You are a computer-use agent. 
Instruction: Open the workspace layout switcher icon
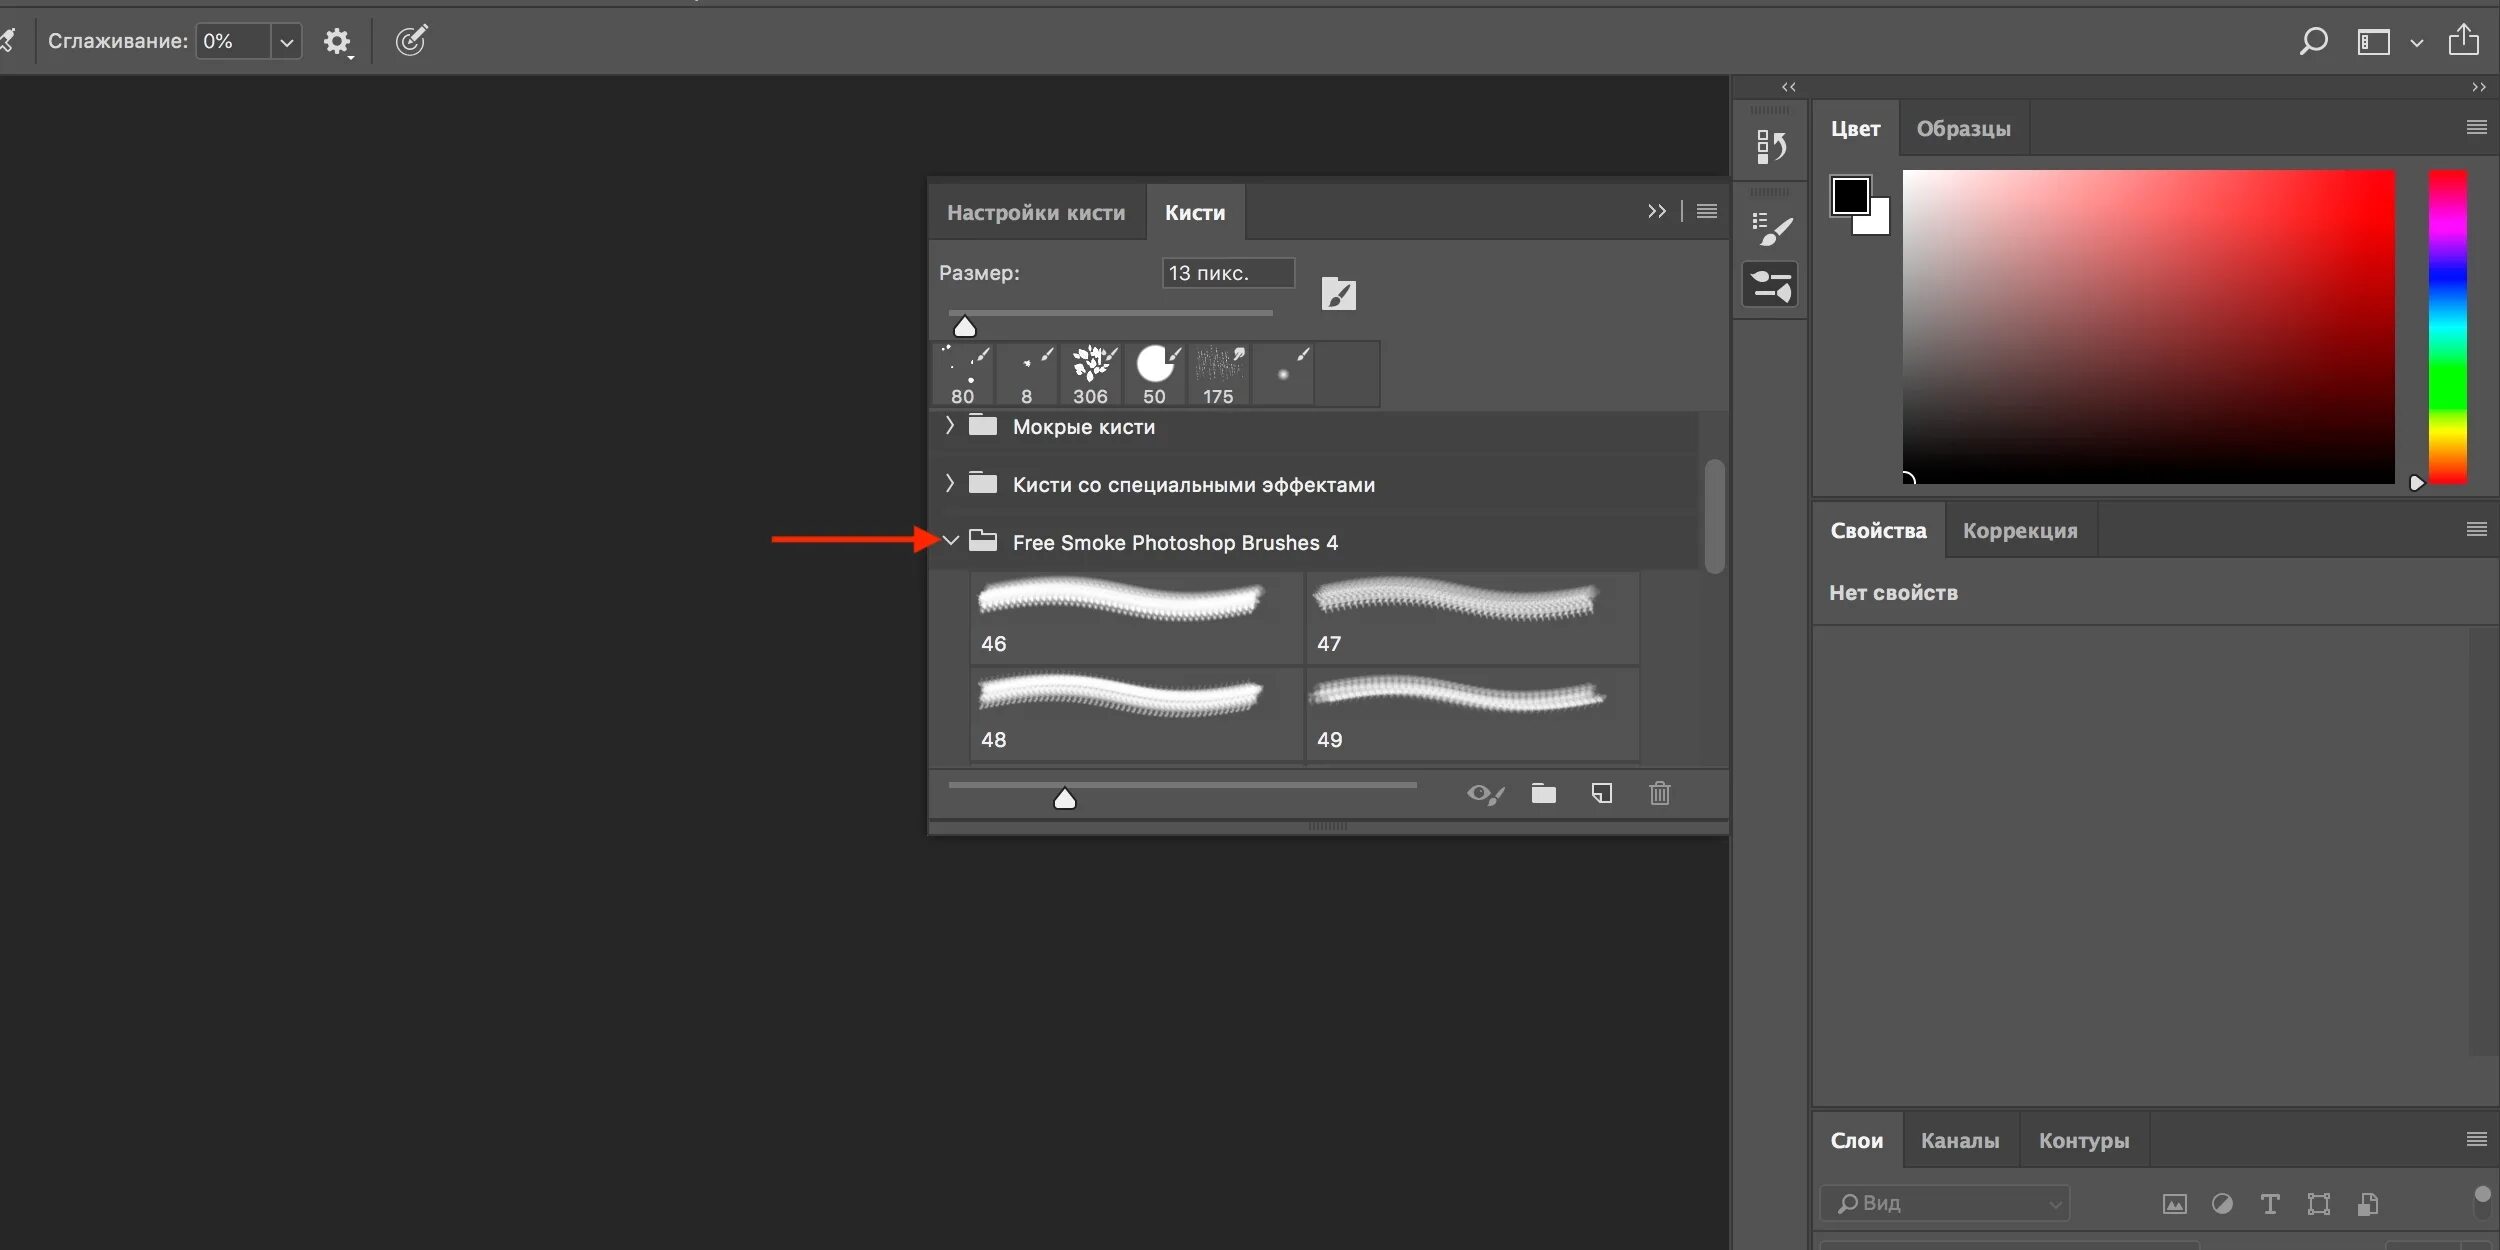point(2373,42)
